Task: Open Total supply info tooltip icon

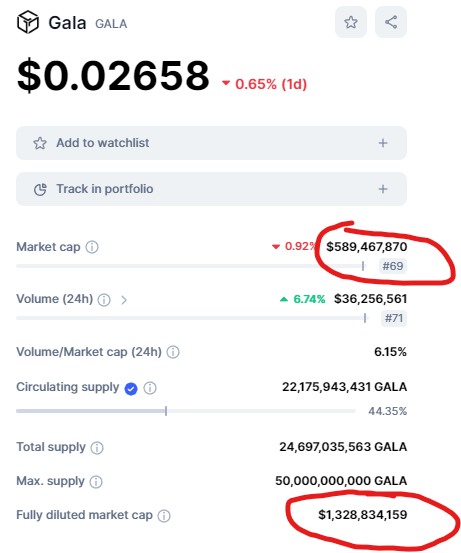Action: pyautogui.click(x=97, y=448)
